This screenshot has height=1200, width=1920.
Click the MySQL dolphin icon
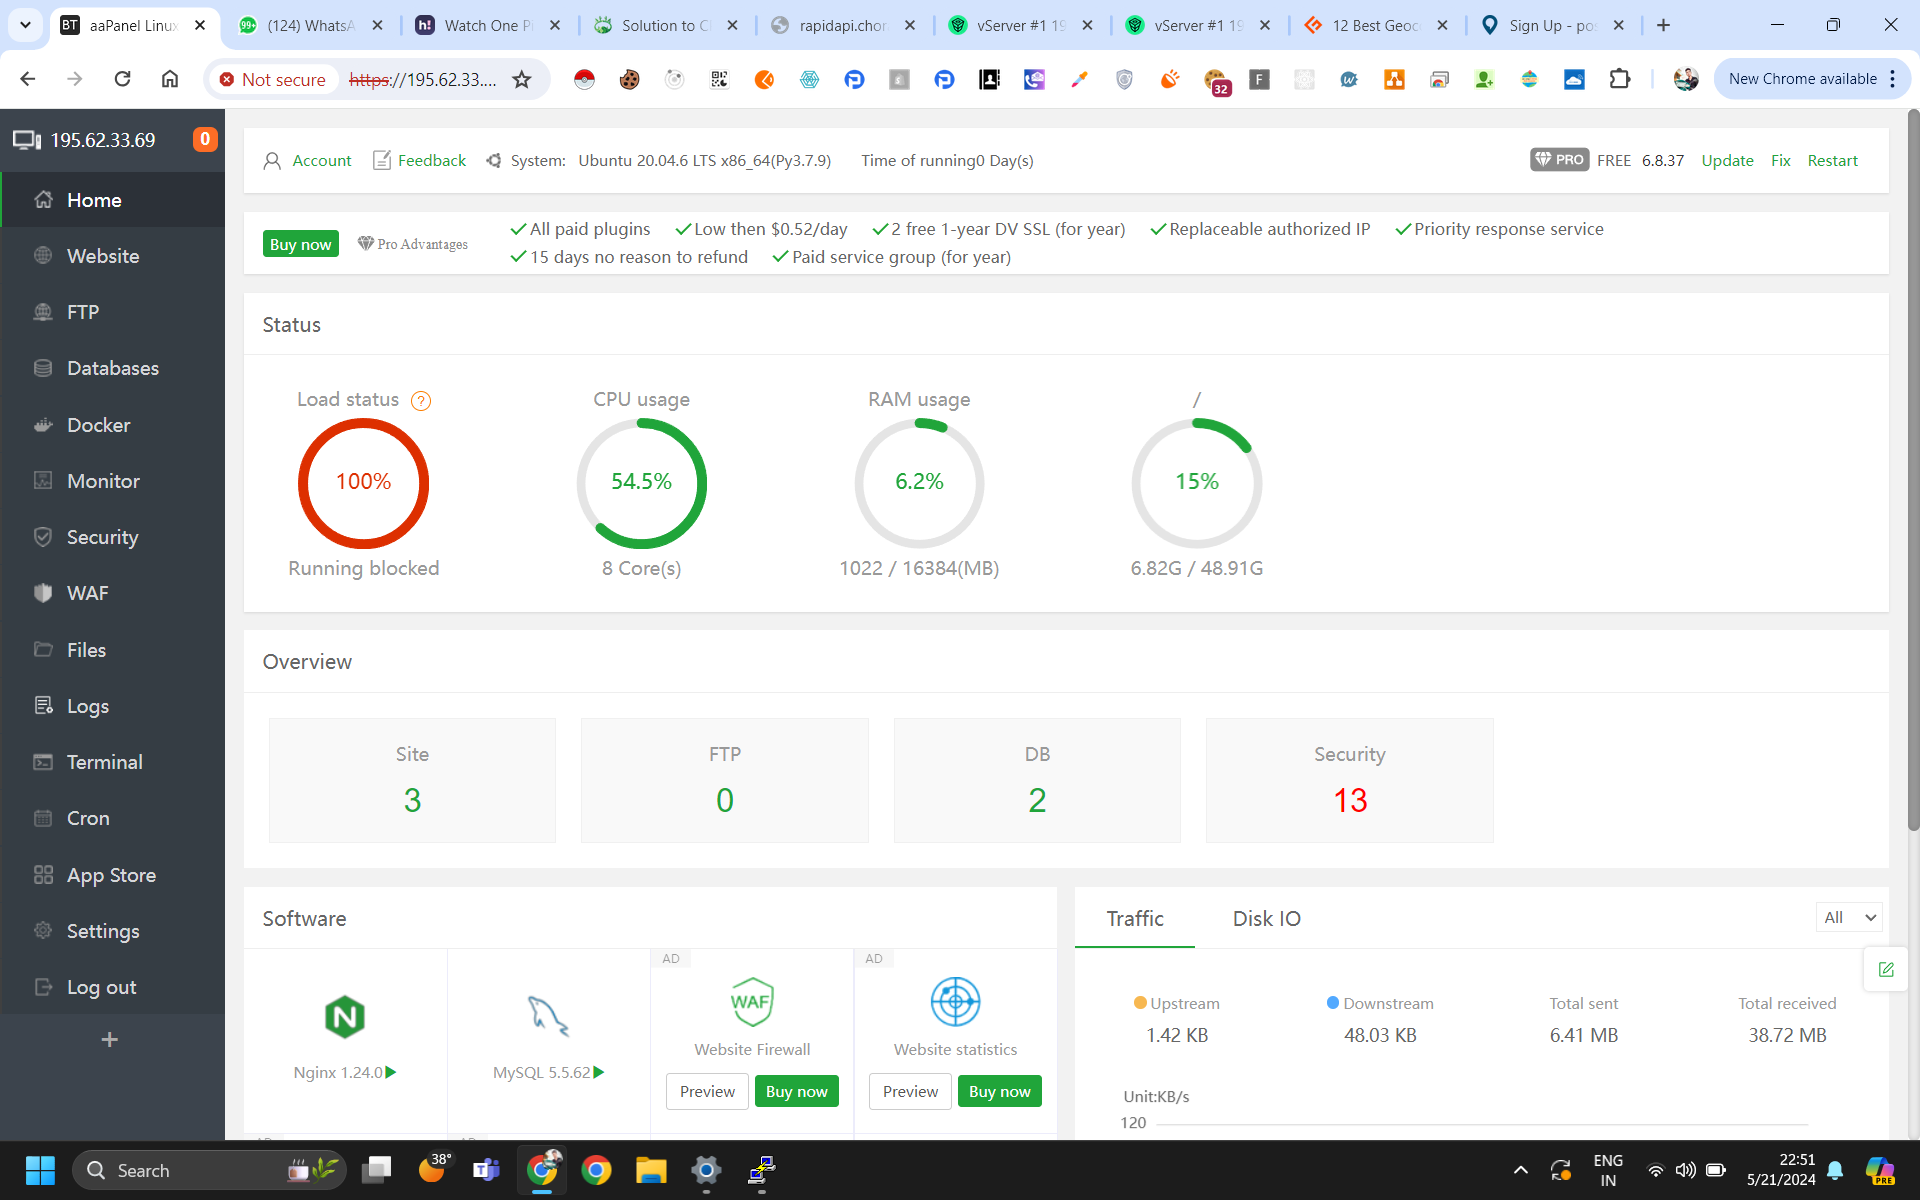click(x=548, y=1016)
